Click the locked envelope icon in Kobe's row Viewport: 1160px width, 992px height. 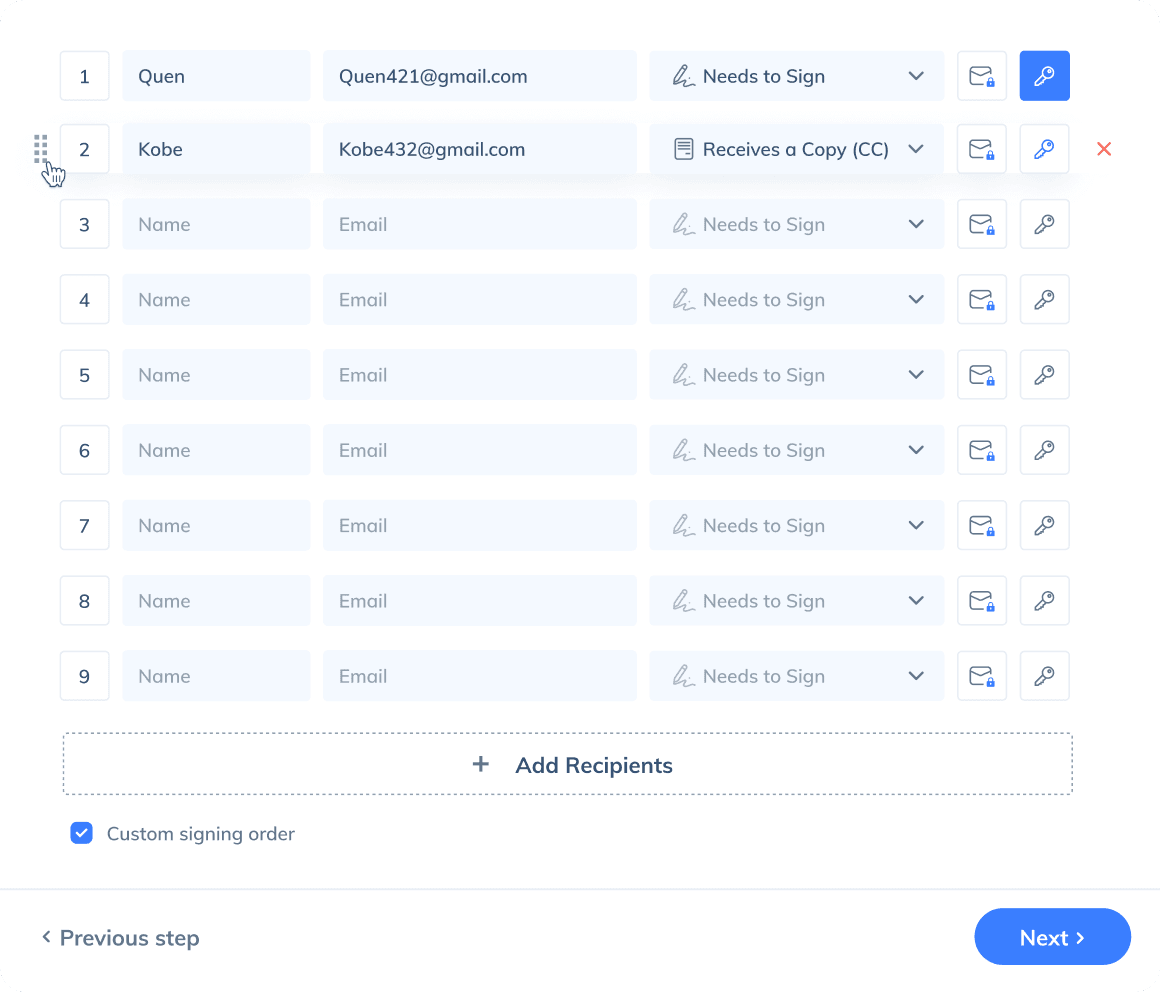tap(981, 149)
